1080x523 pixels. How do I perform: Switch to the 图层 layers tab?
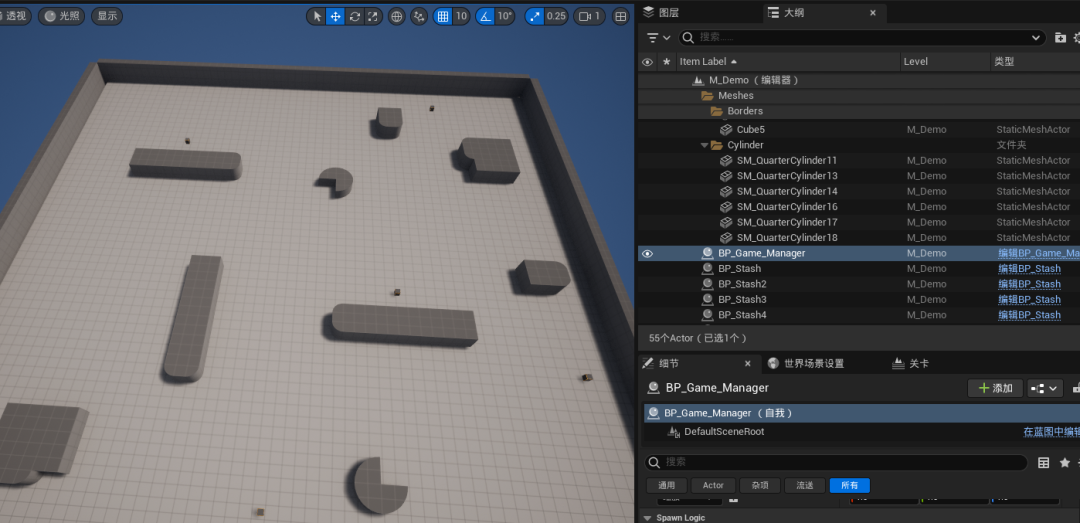[661, 12]
